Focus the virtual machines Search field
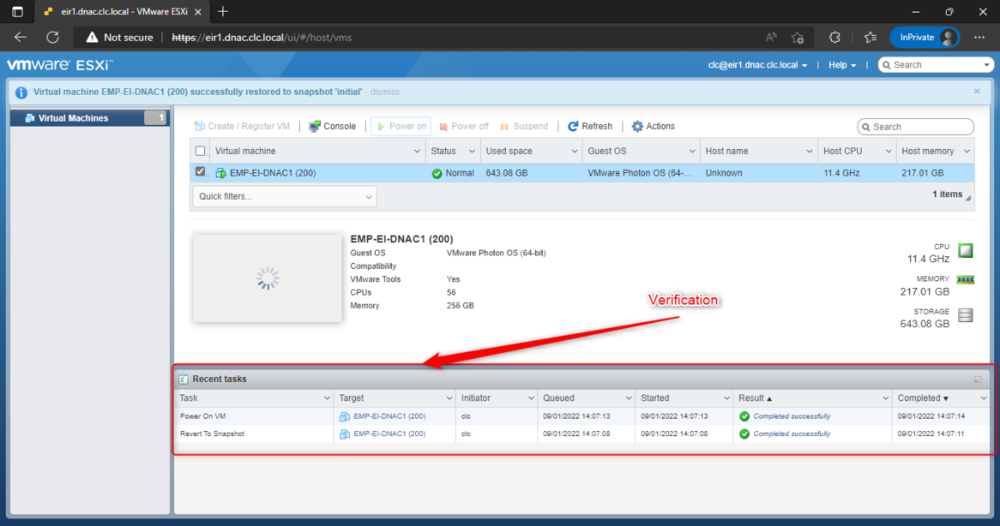 tap(916, 127)
